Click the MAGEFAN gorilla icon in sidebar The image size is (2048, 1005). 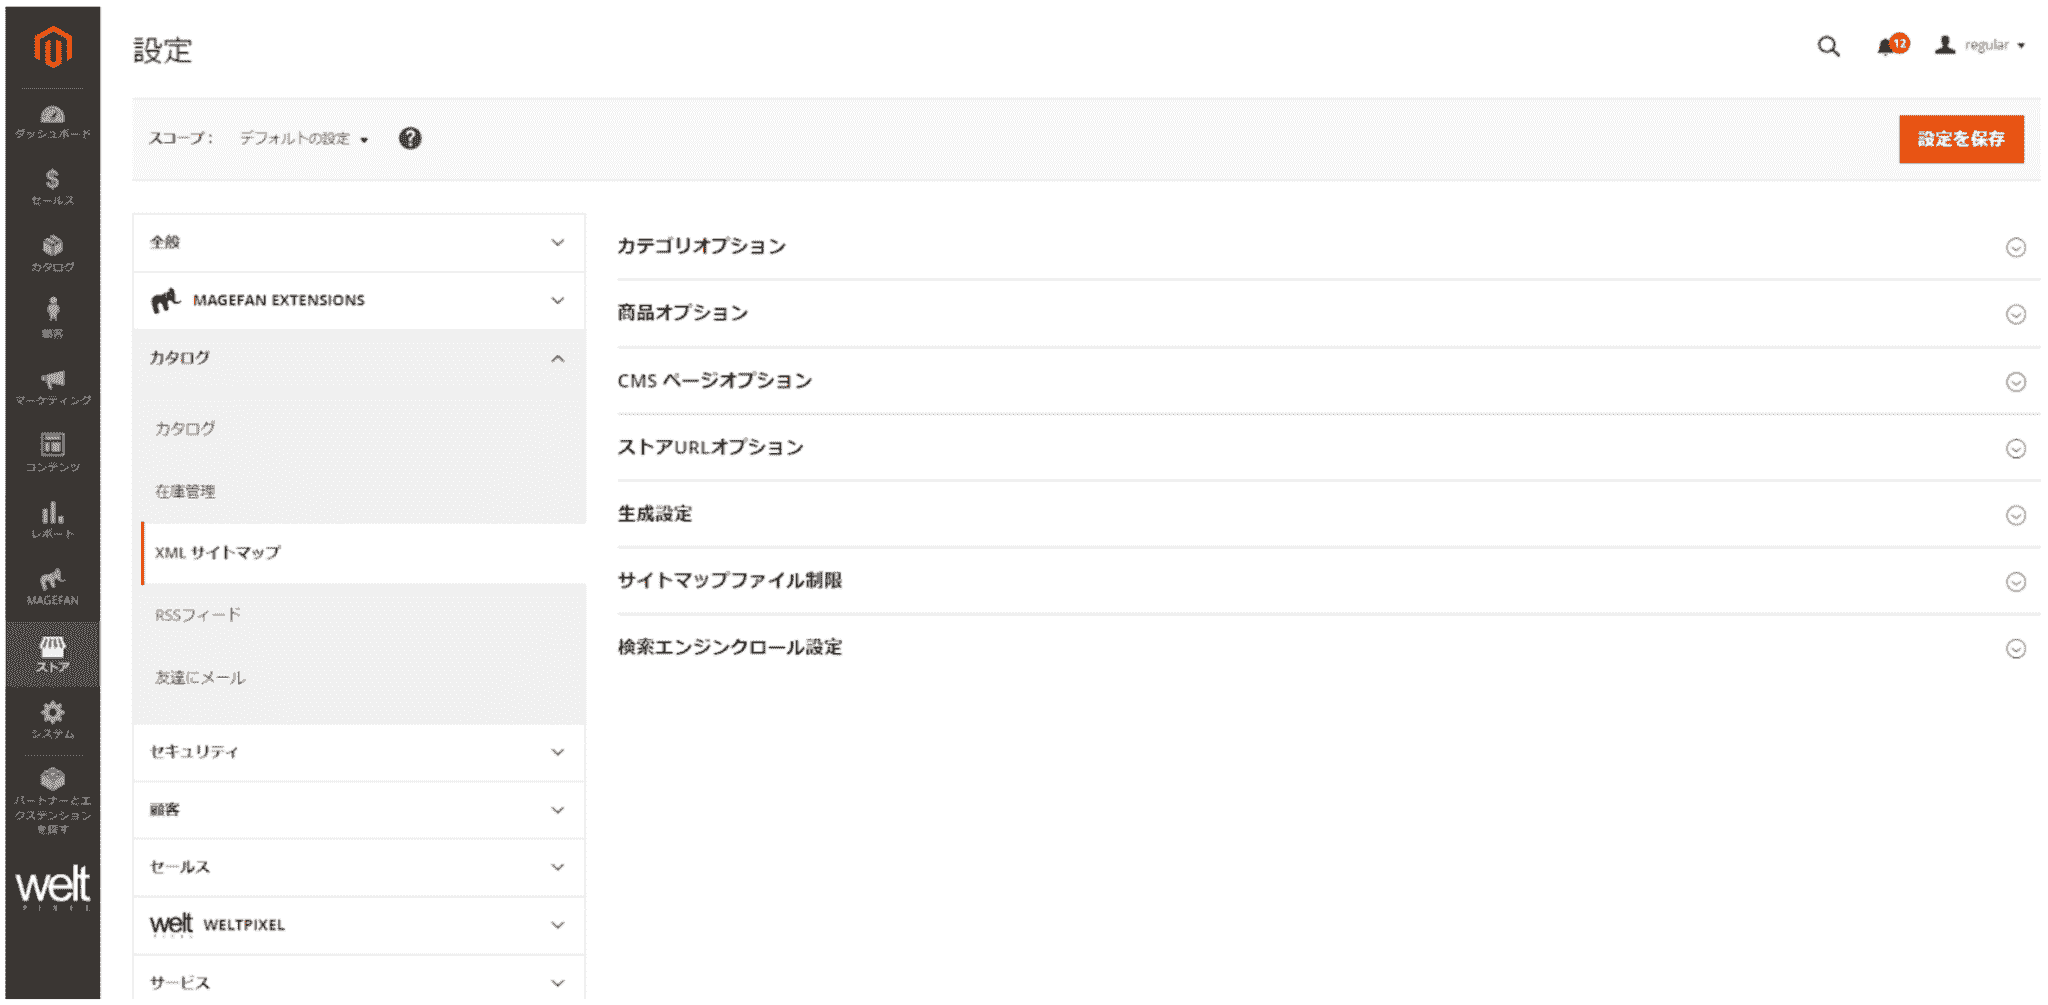point(53,583)
